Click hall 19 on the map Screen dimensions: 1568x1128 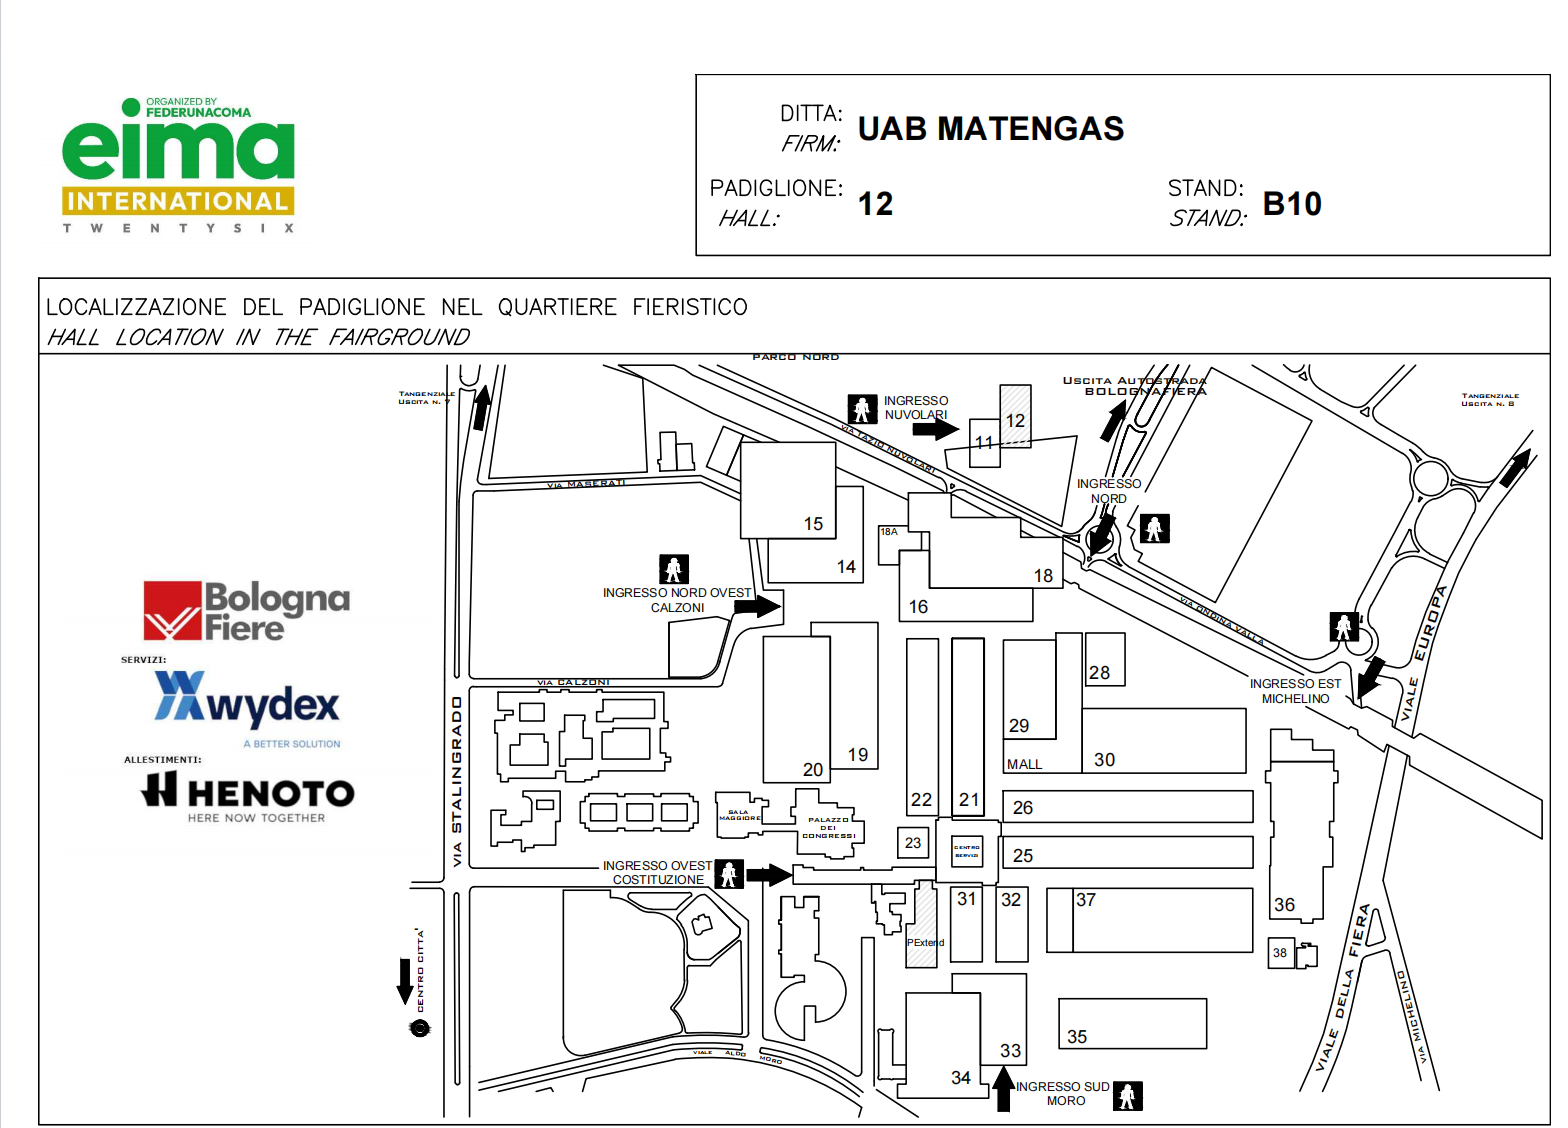click(854, 696)
